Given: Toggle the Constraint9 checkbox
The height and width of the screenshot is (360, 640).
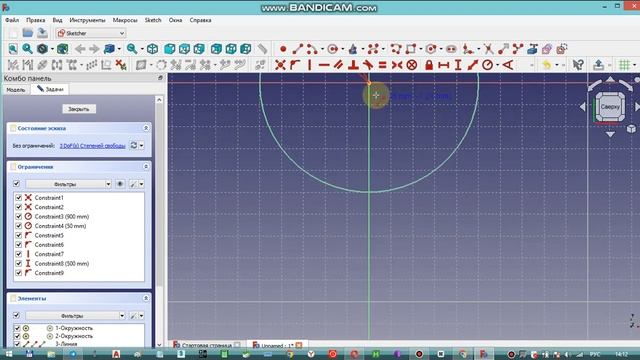Looking at the screenshot, I should 18,273.
